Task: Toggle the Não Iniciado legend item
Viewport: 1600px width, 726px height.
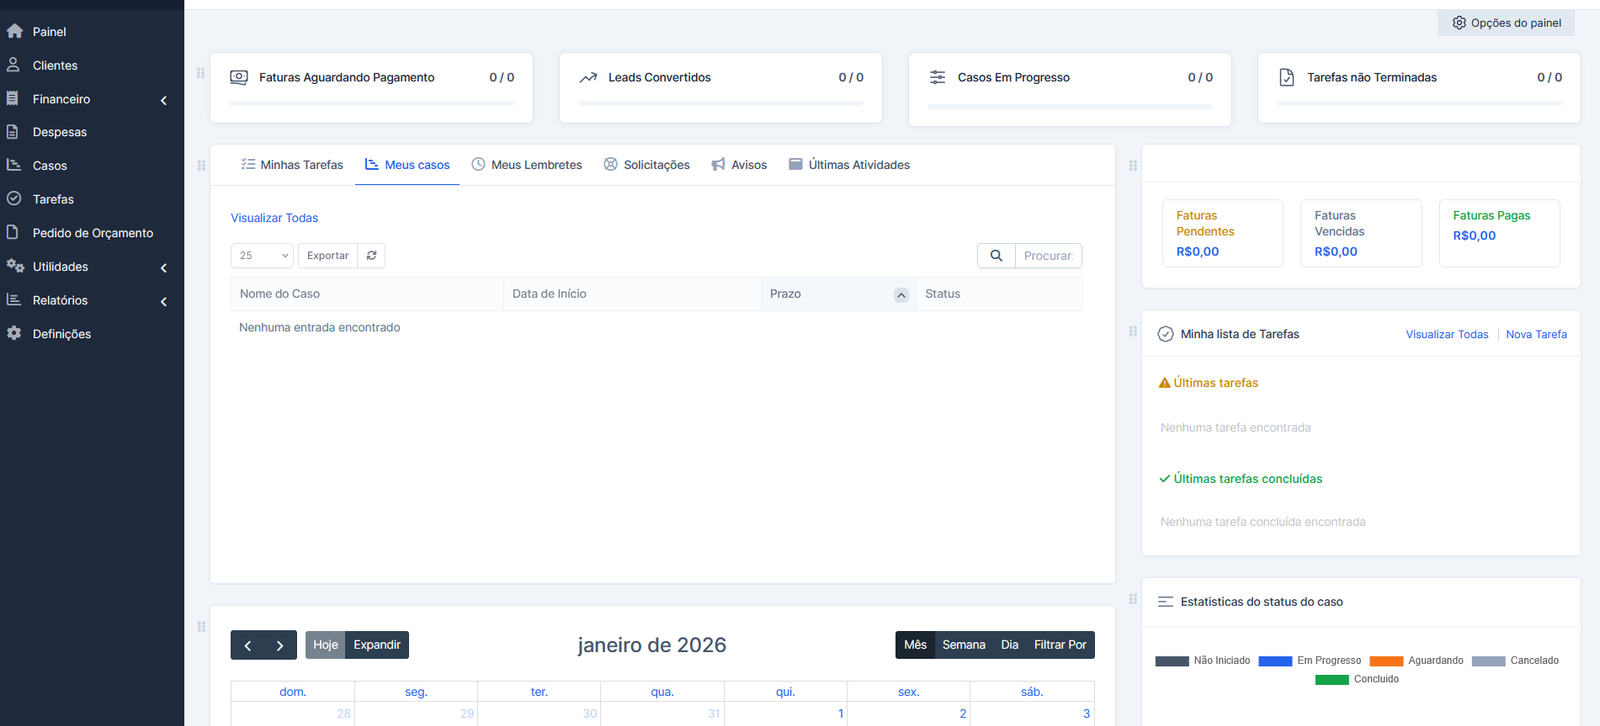Action: point(1203,661)
